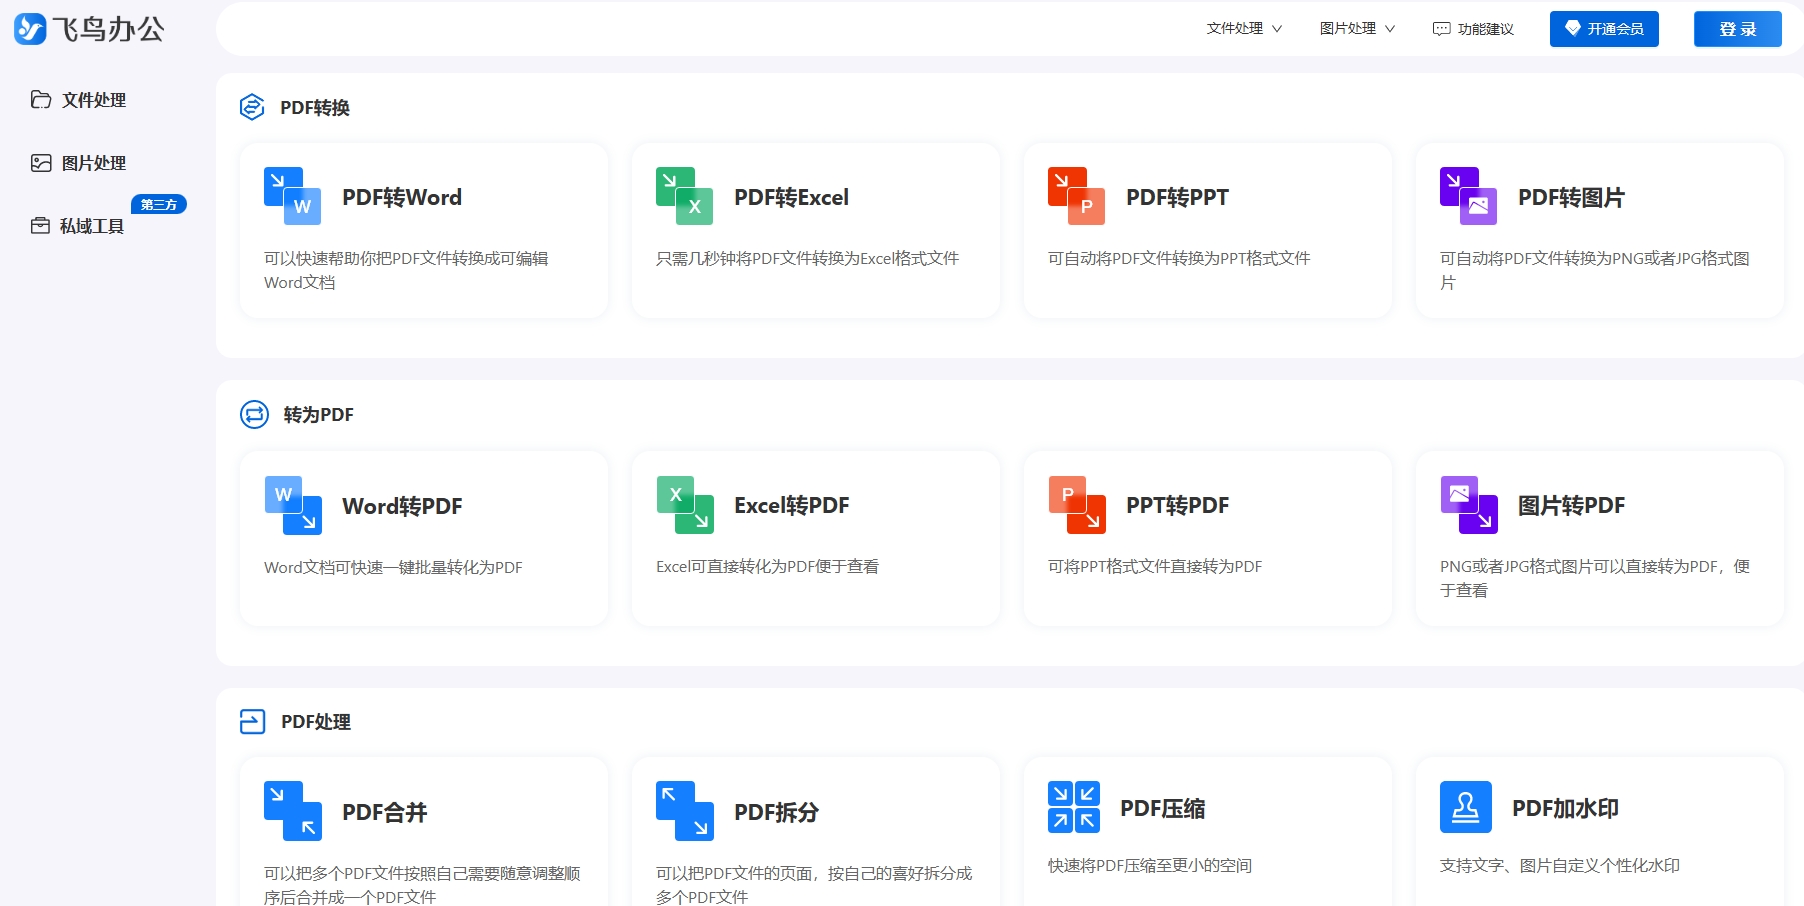Click the PDF转Excel icon
This screenshot has height=906, width=1804.
tap(684, 196)
